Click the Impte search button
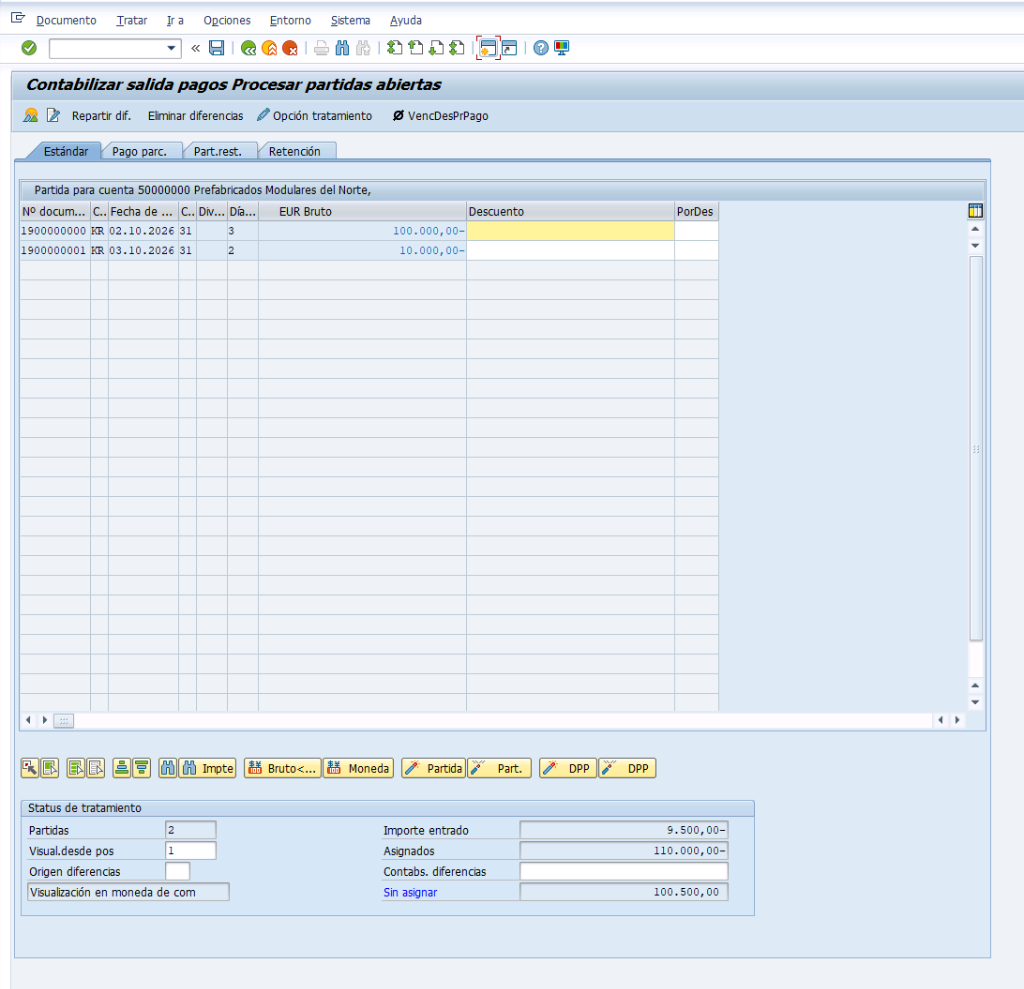The height and width of the screenshot is (989, 1024). click(208, 768)
